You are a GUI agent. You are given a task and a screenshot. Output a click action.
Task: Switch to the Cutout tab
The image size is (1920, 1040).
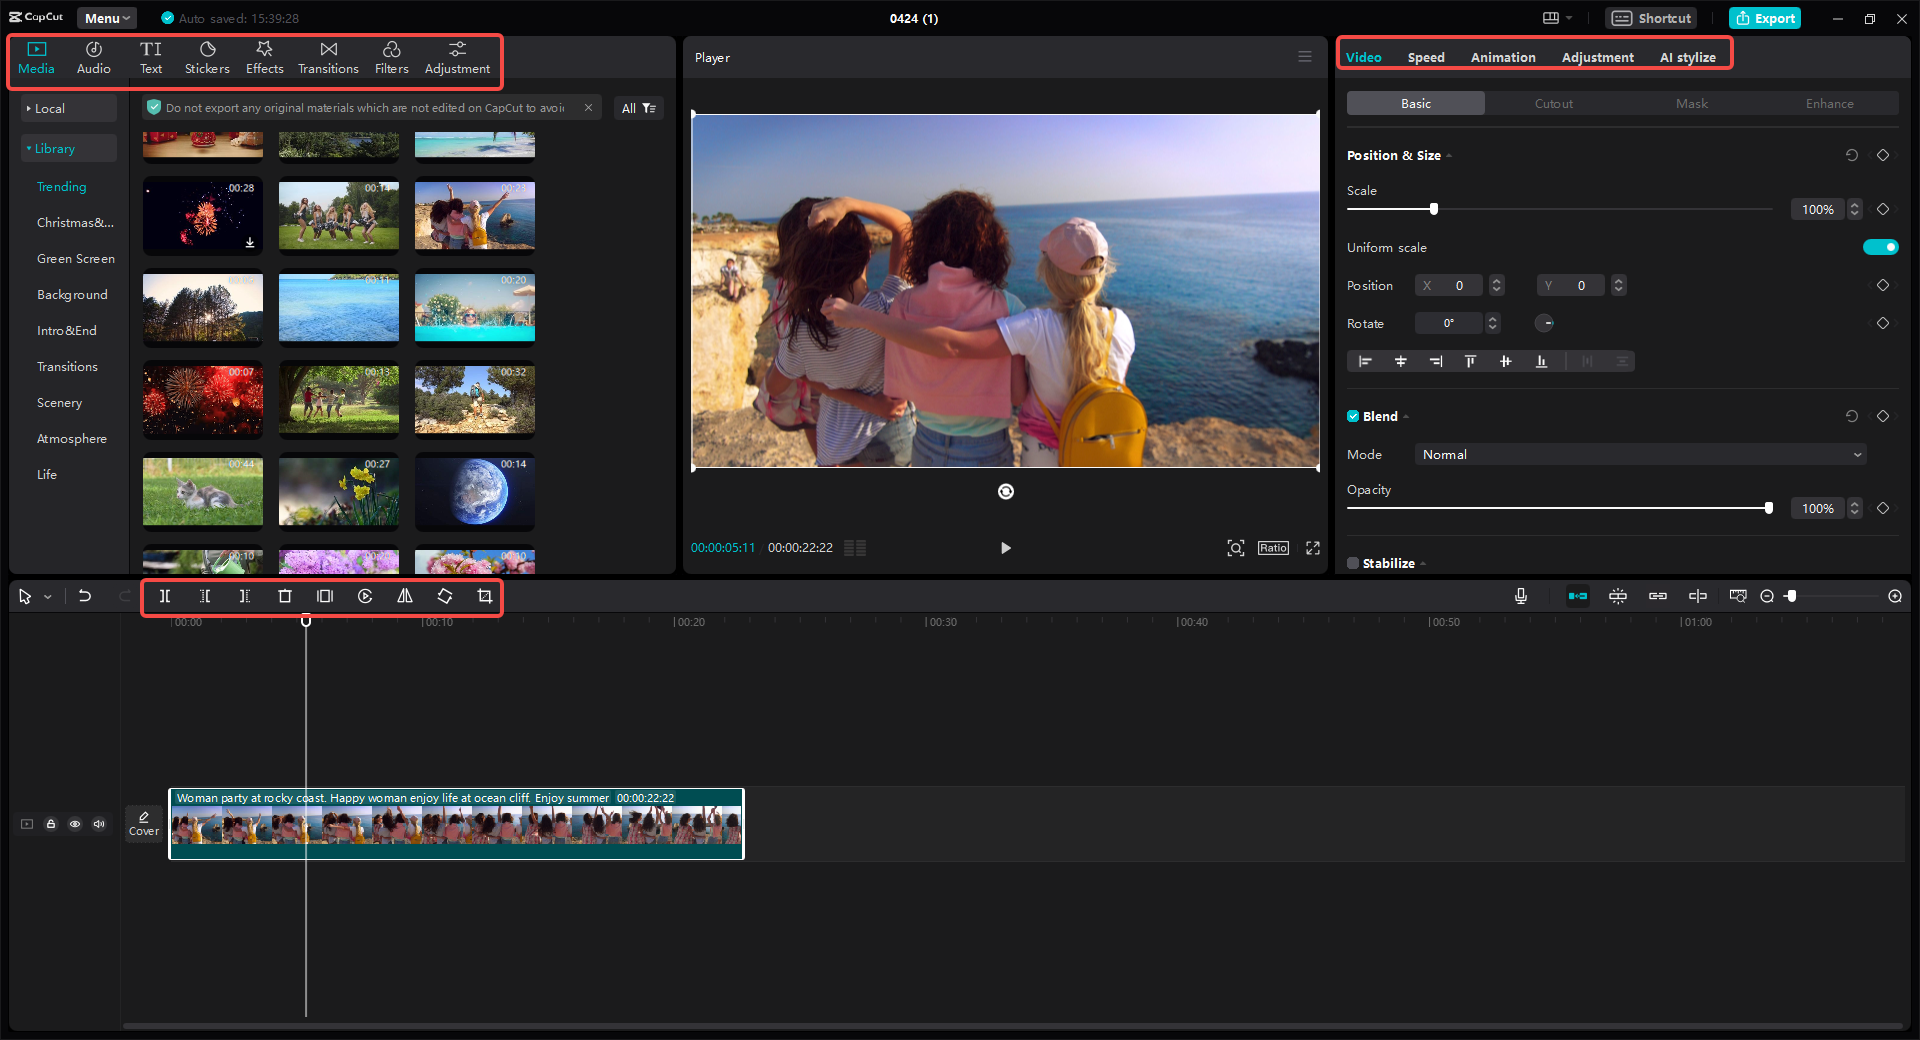coord(1553,103)
